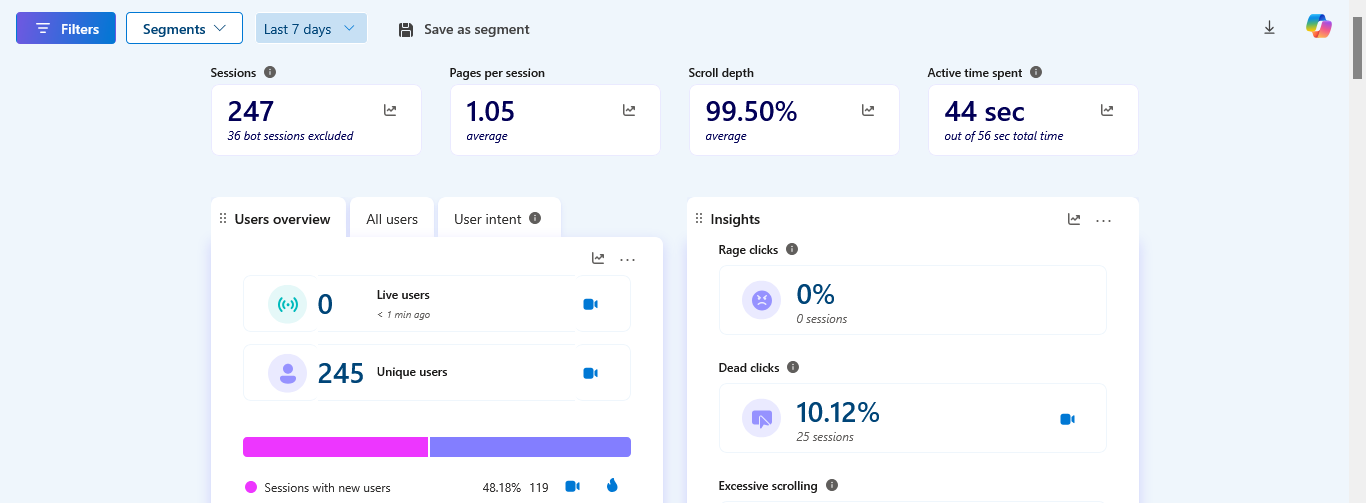Image resolution: width=1366 pixels, height=503 pixels.
Task: Open the trend chart icon in Scroll depth card
Action: [x=868, y=110]
